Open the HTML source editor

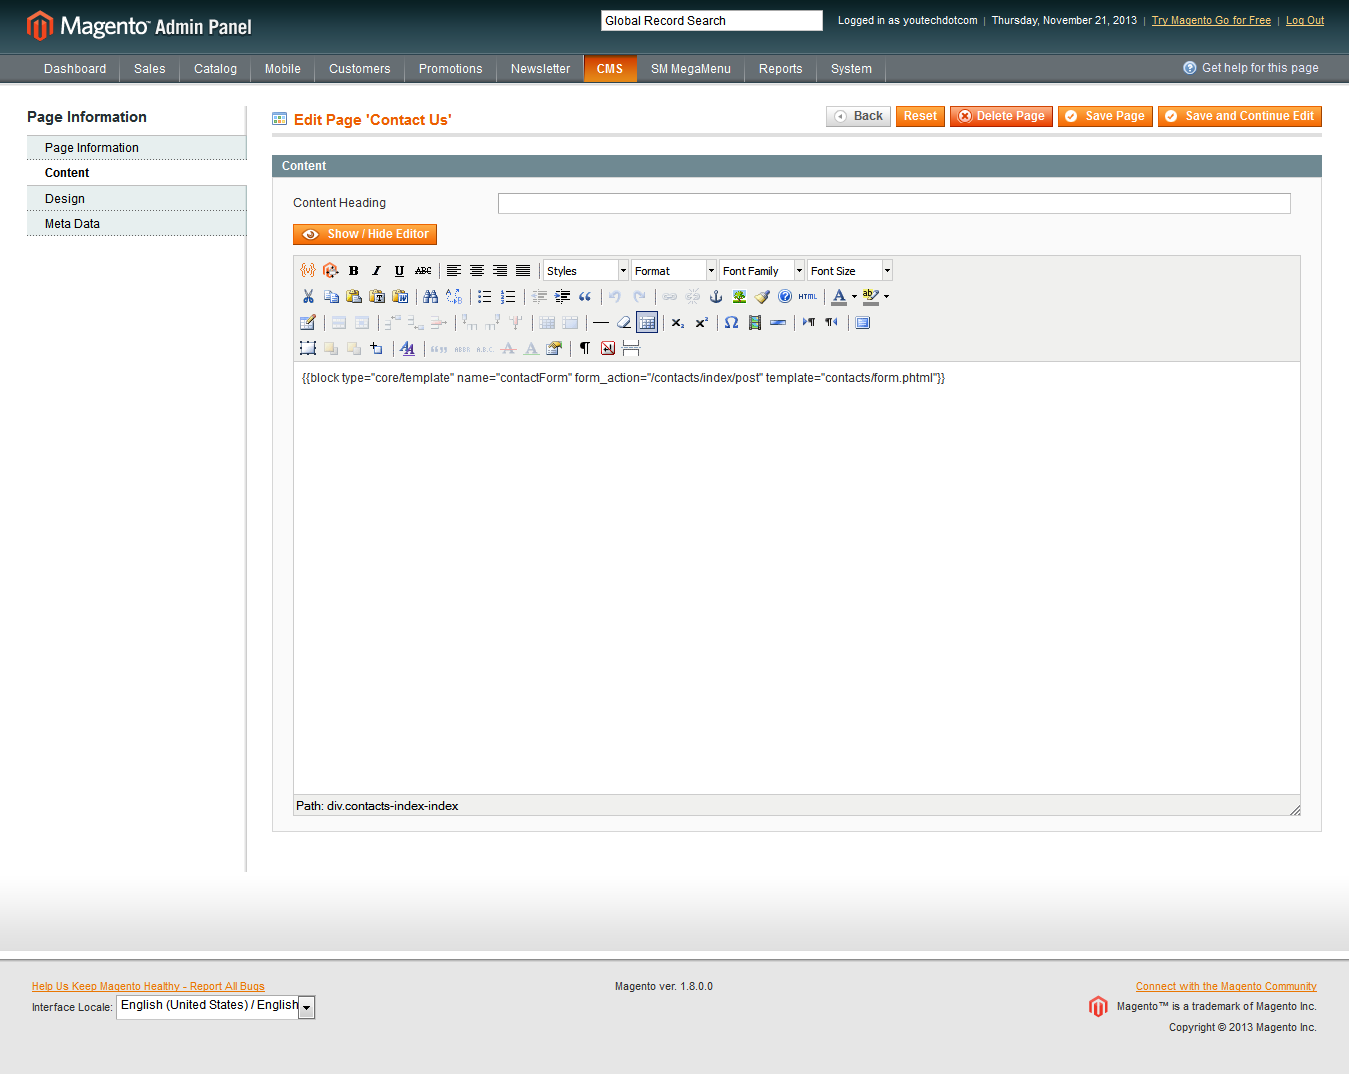tap(808, 296)
